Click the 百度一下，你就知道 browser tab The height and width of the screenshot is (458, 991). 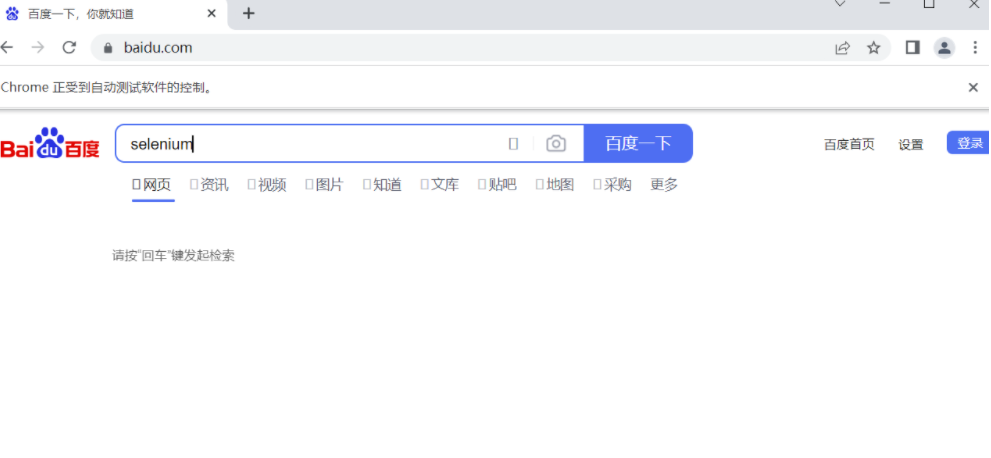click(114, 14)
